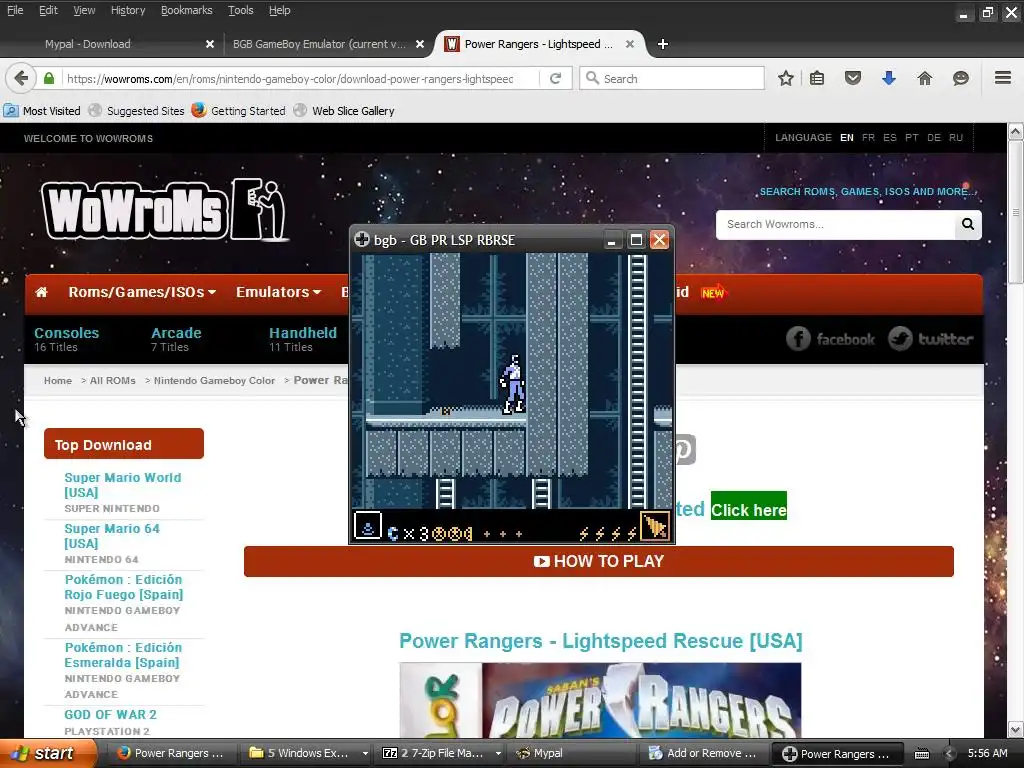Click the WoWroms search magnifier button
1024x768 pixels.
(968, 224)
